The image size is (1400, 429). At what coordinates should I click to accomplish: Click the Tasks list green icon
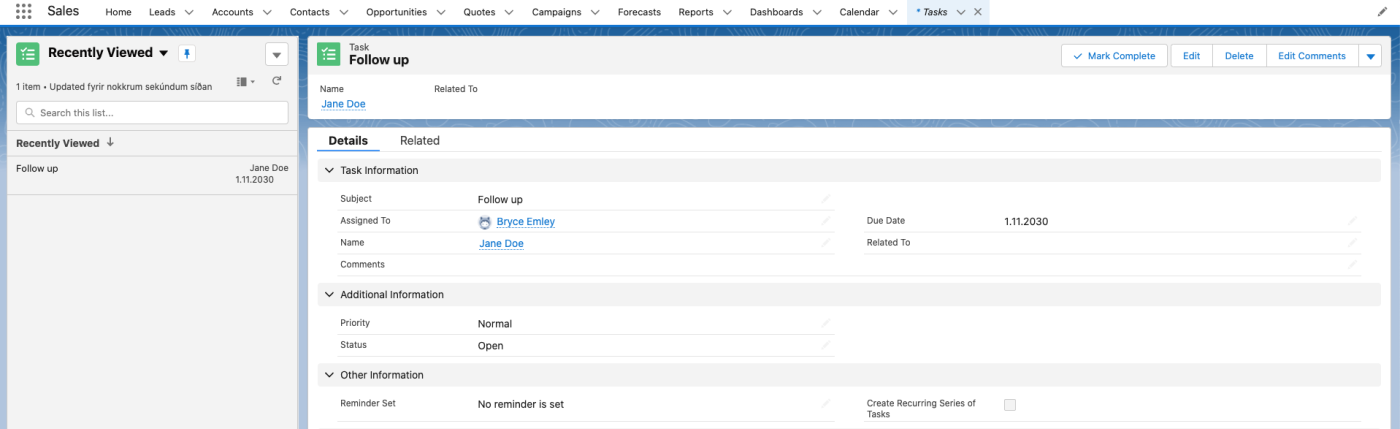tap(28, 54)
